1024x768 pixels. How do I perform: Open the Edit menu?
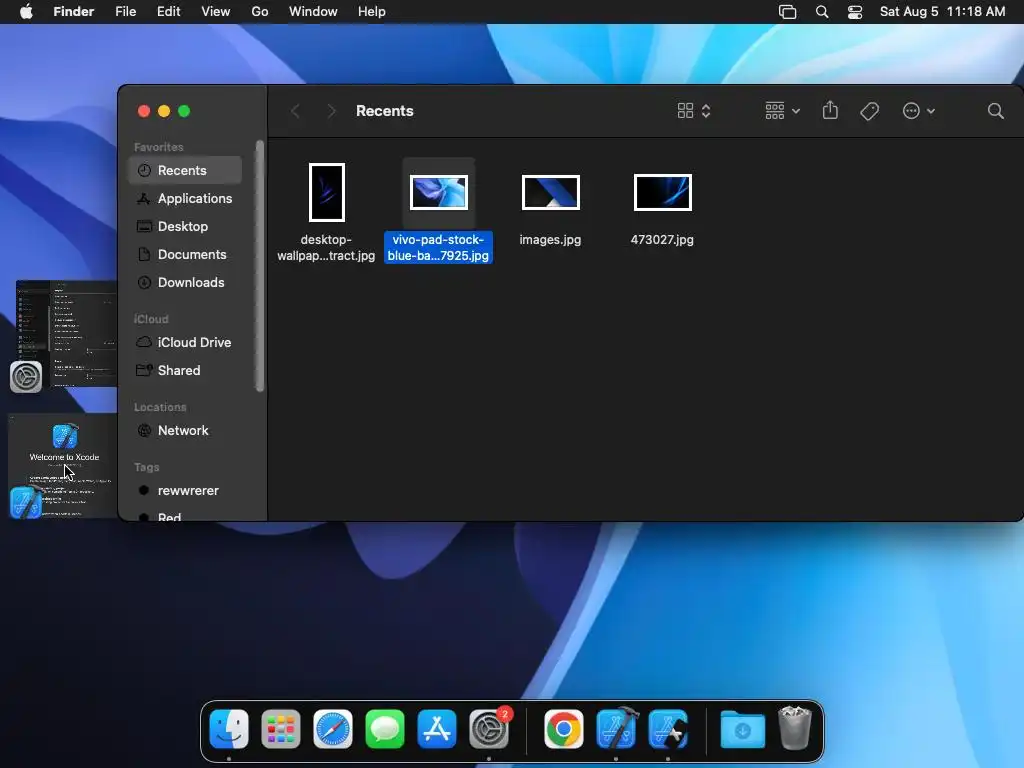[168, 12]
